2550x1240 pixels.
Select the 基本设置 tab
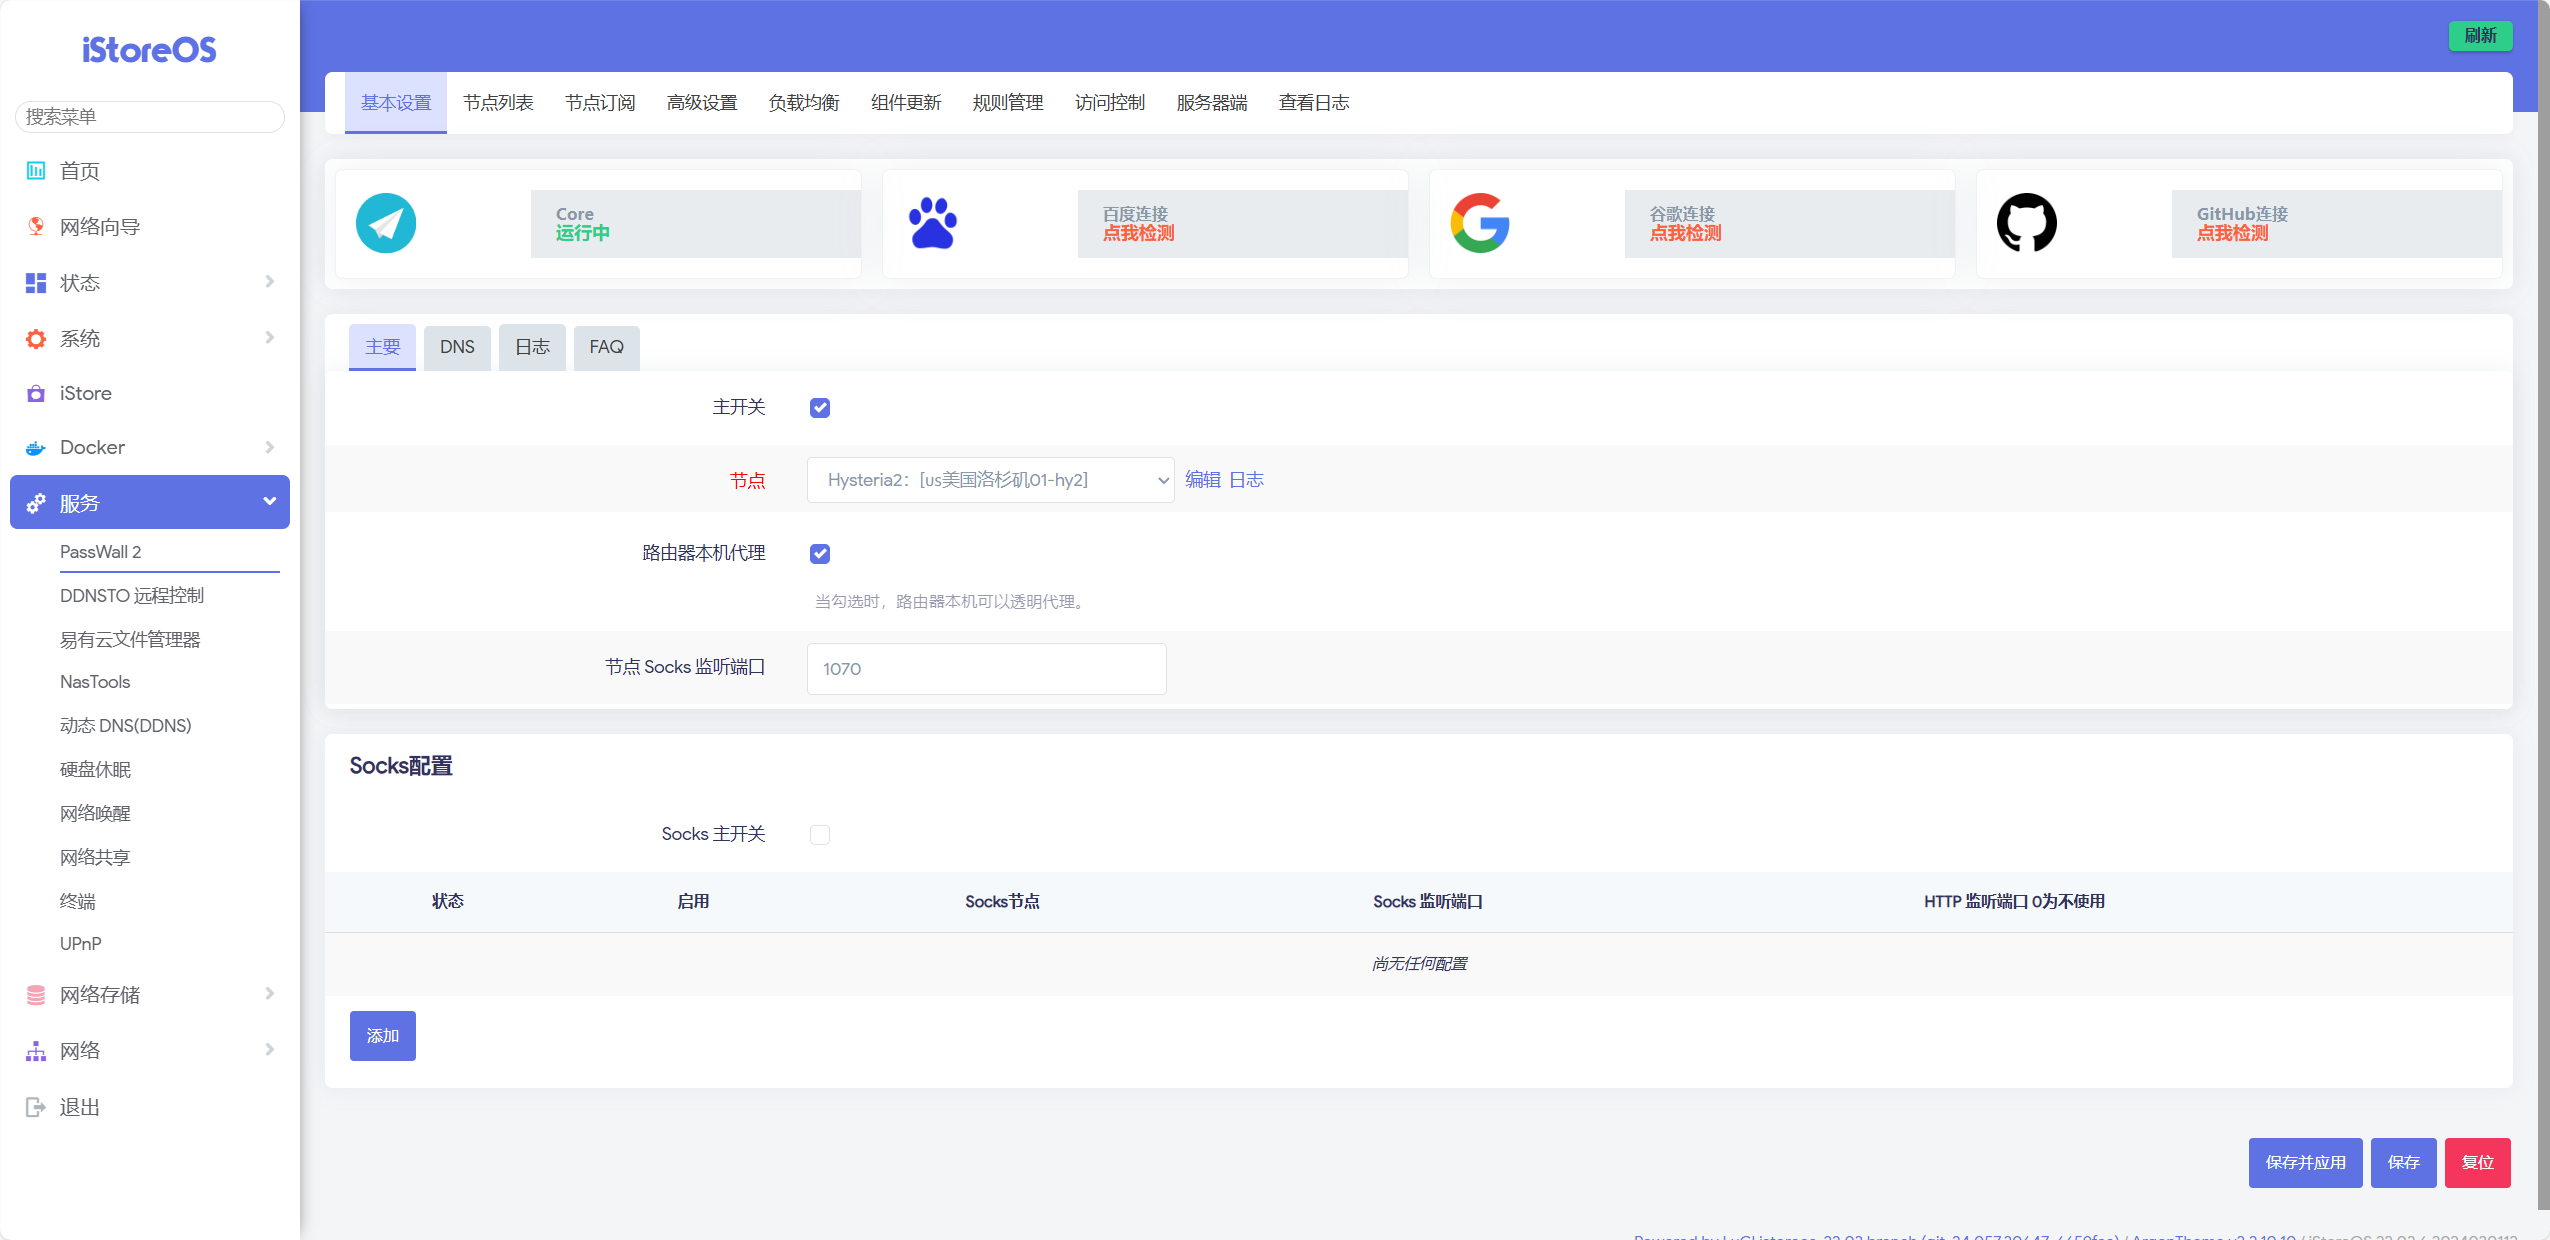[396, 103]
